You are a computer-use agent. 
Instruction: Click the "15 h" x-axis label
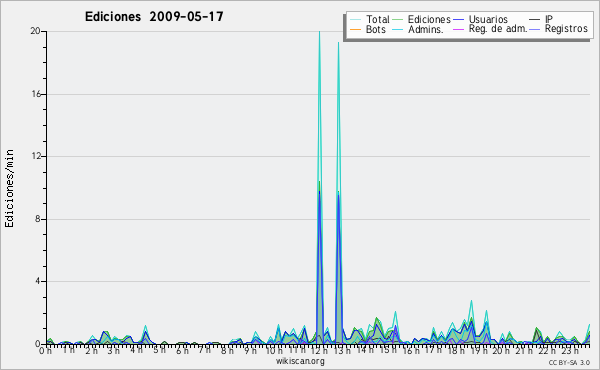click(x=388, y=350)
